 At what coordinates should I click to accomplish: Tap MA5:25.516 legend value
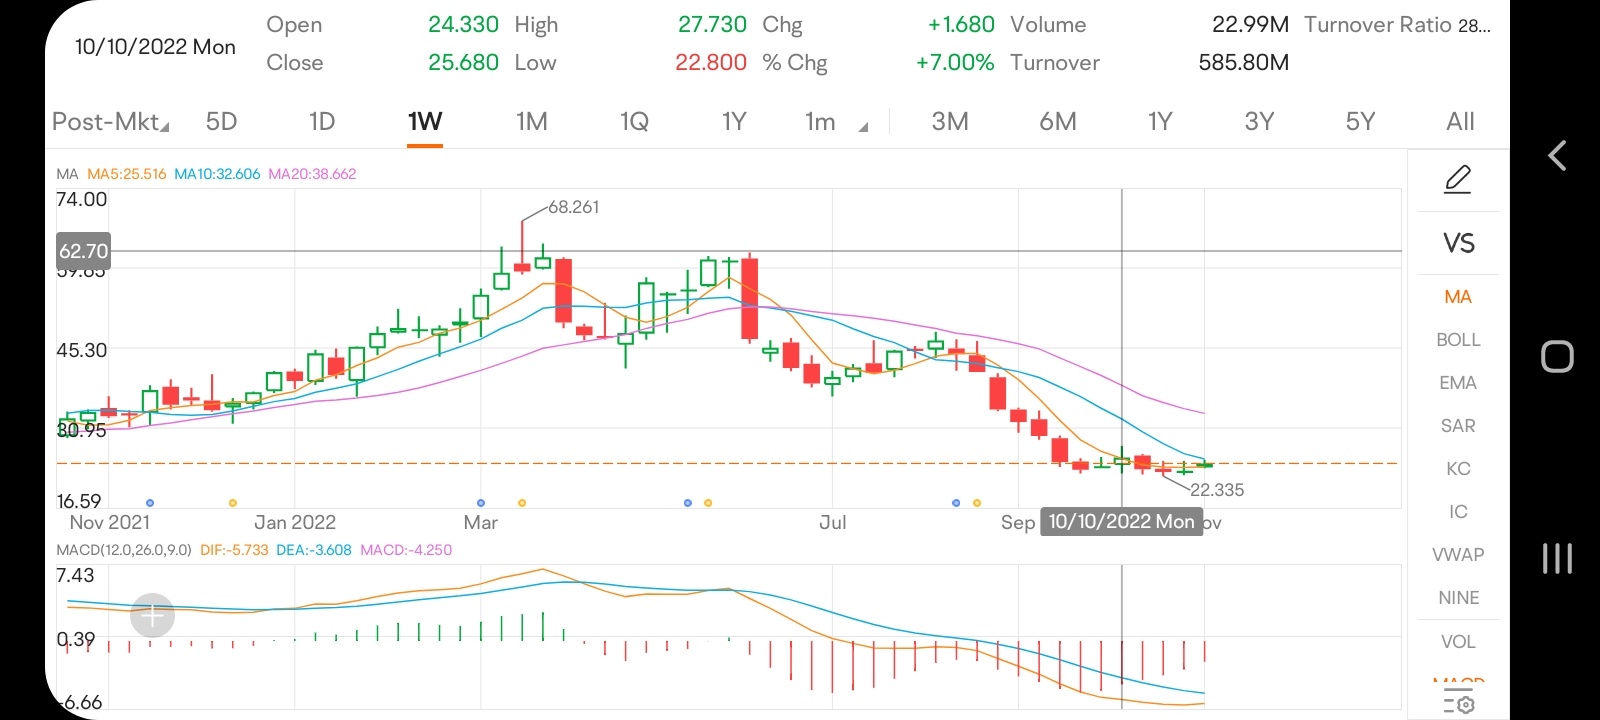[x=127, y=174]
